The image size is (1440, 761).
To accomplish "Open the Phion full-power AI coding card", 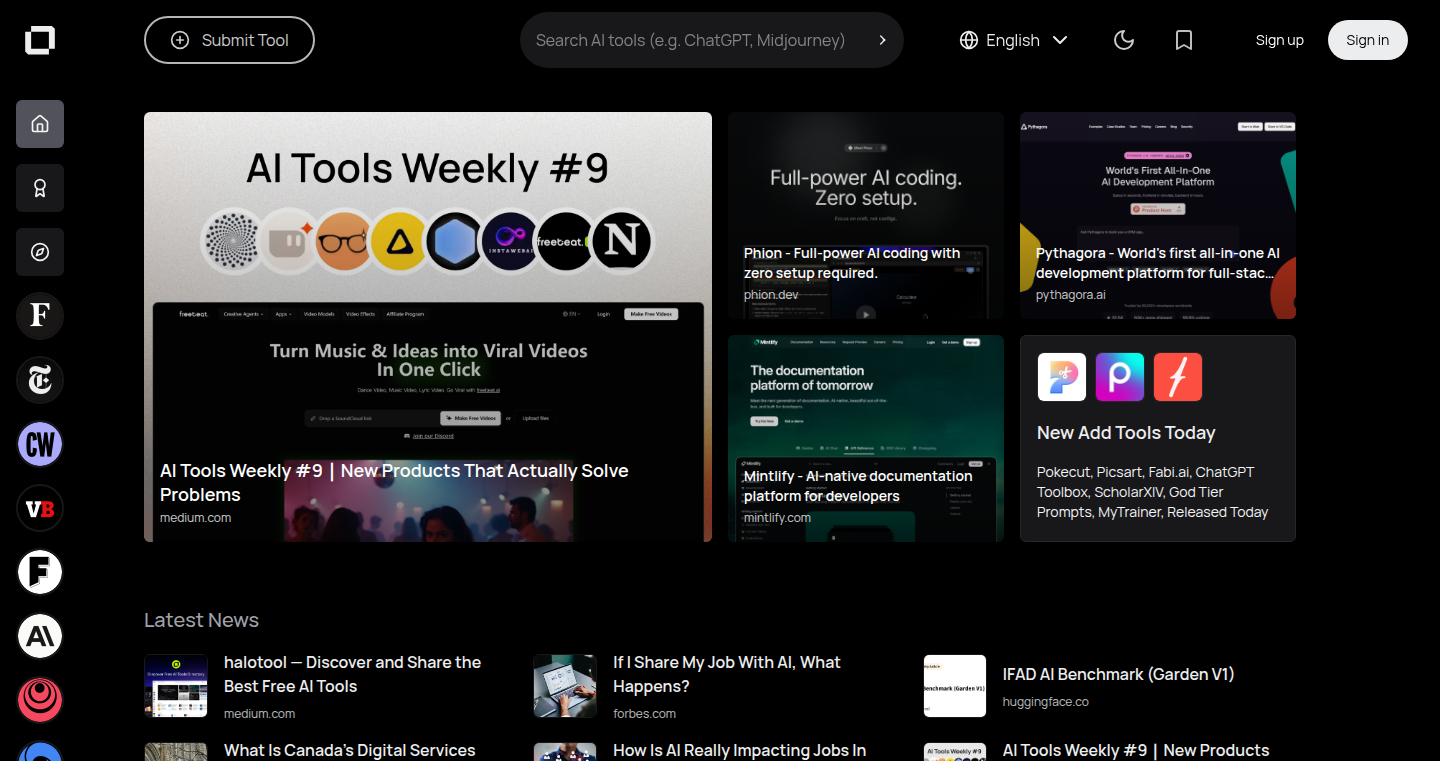I will (866, 215).
